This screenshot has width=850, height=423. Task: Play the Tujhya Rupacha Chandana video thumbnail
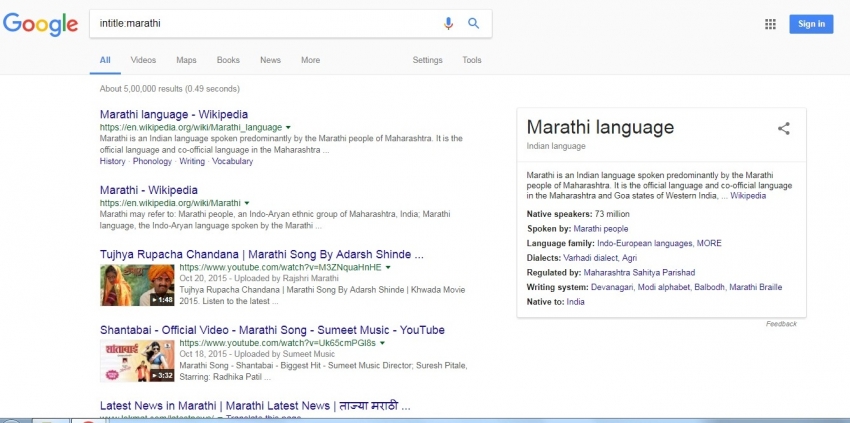137,285
